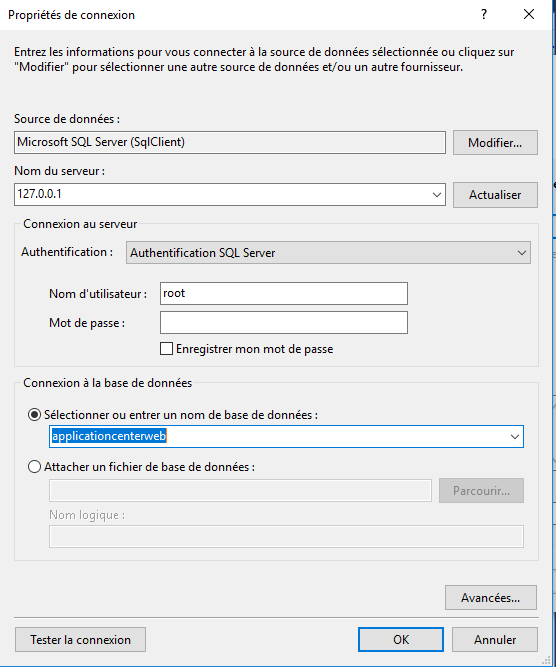Click Tester la connexion button

point(80,640)
